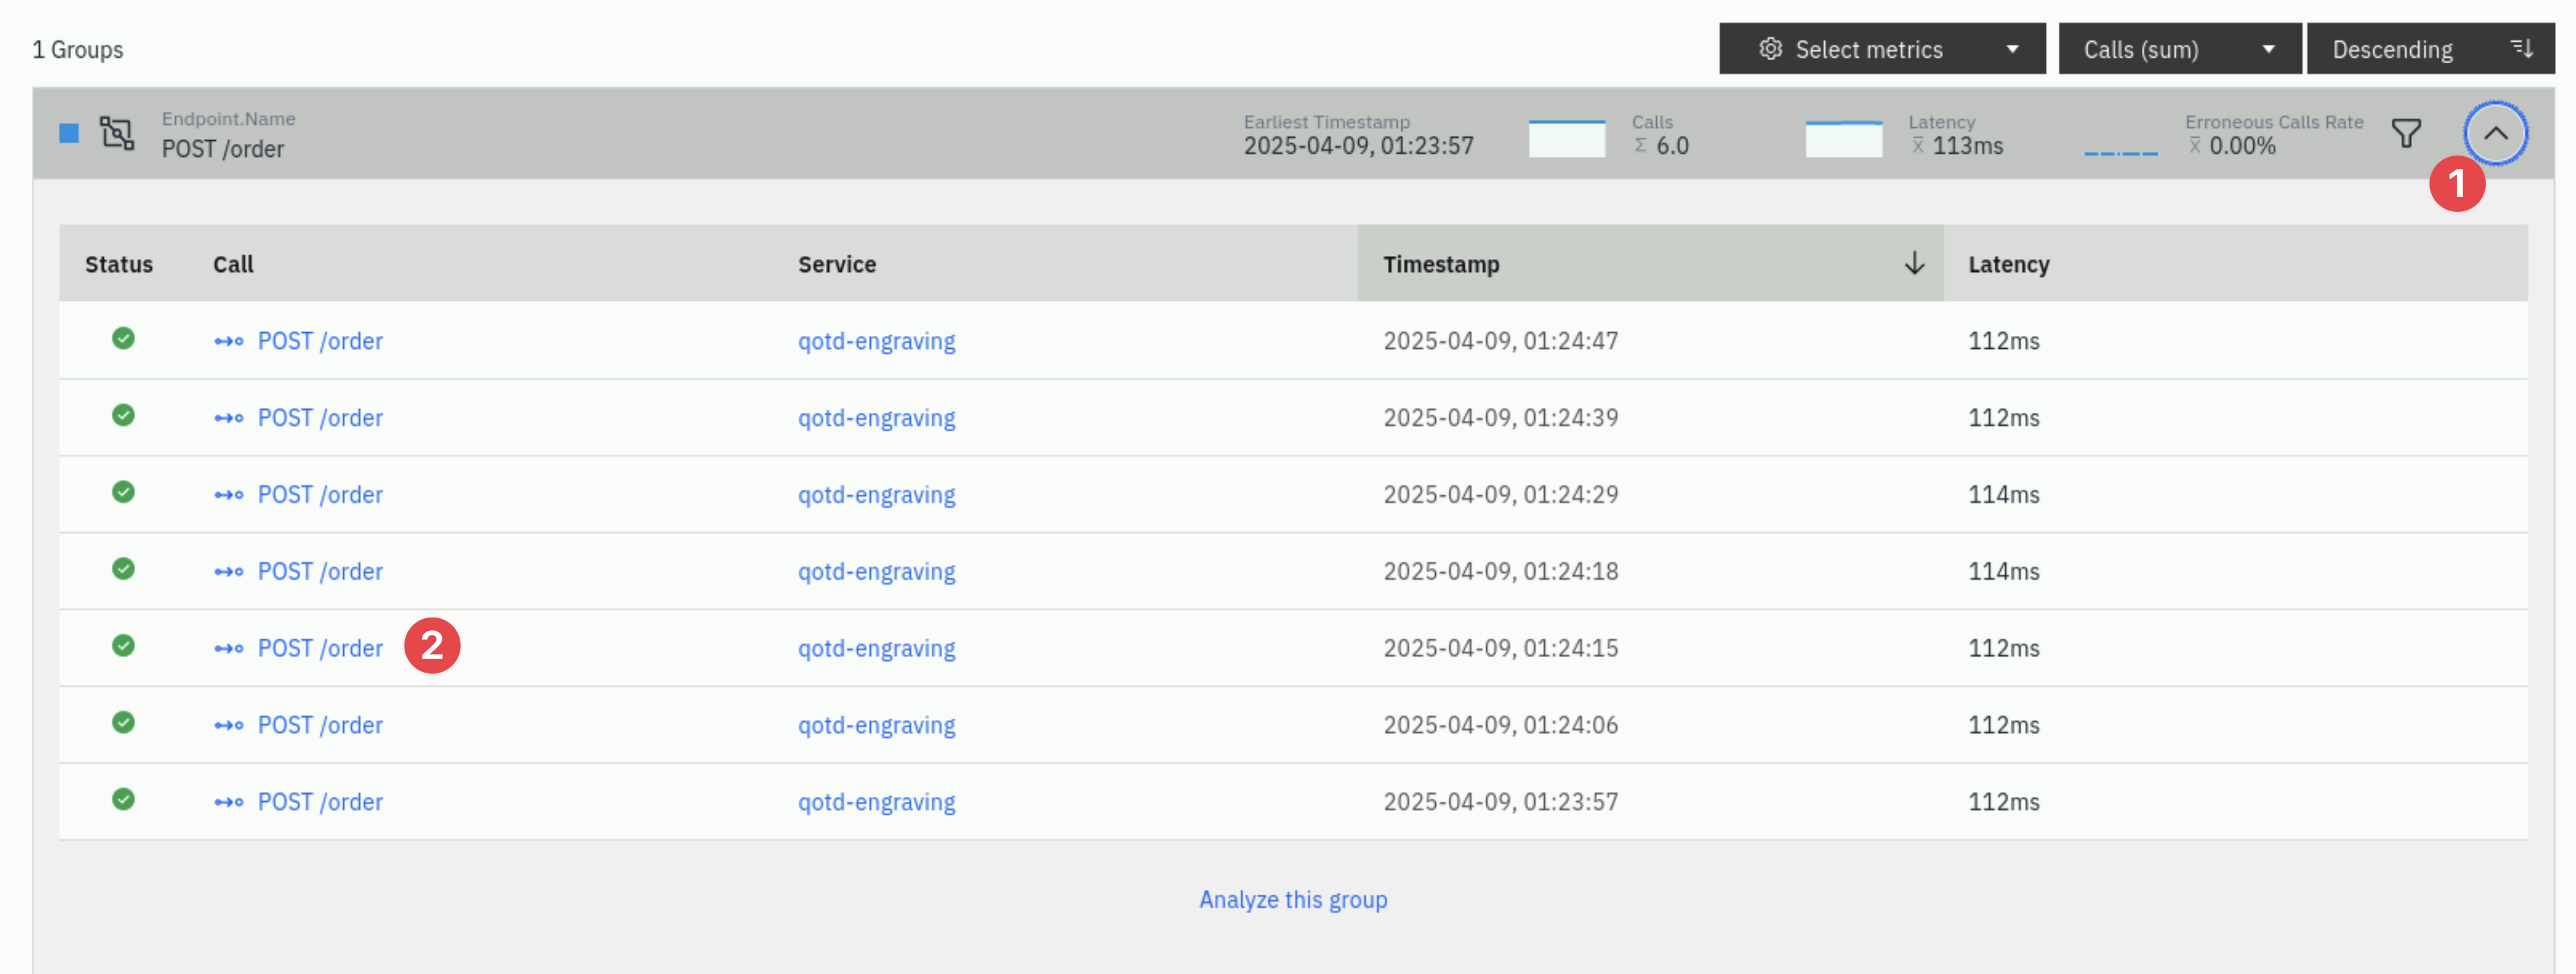Open the Select metrics dropdown

pyautogui.click(x=1882, y=49)
